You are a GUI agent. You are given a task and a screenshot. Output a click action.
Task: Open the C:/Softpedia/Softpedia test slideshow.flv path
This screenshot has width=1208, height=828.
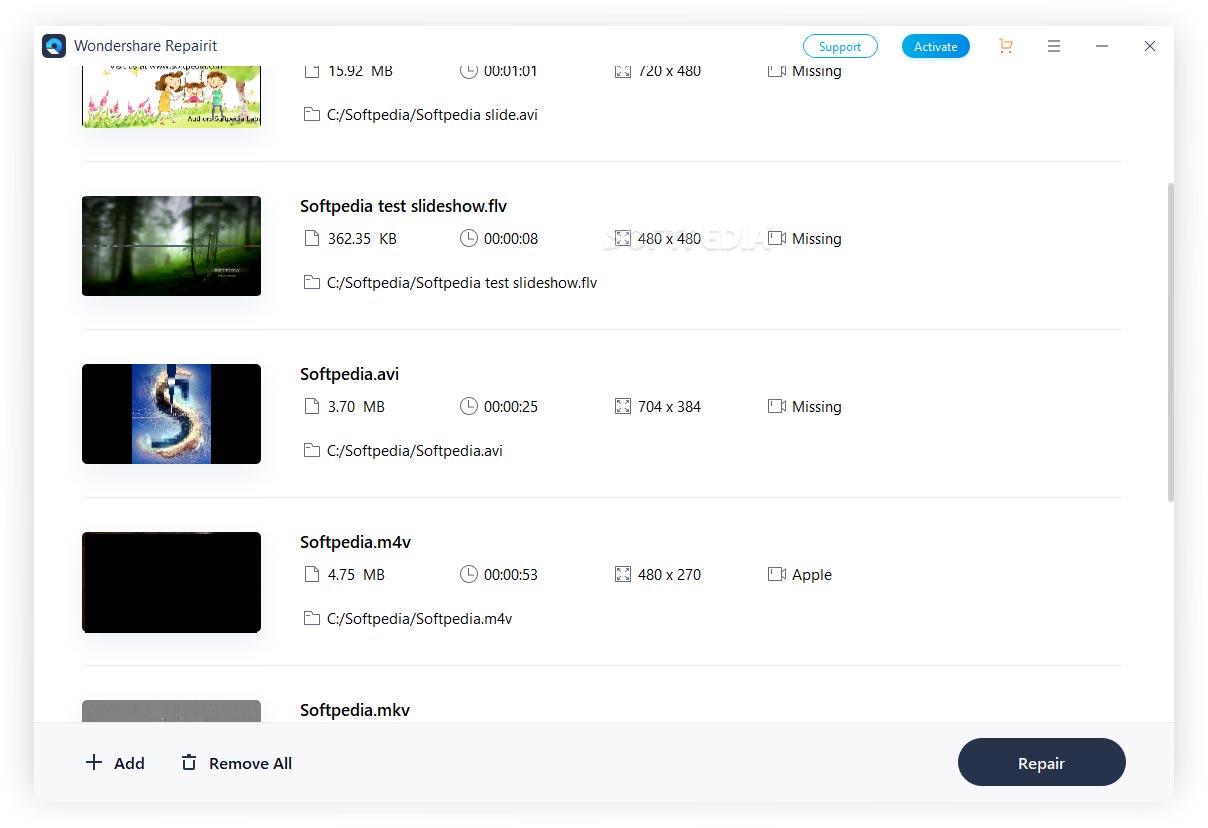pyautogui.click(x=461, y=283)
